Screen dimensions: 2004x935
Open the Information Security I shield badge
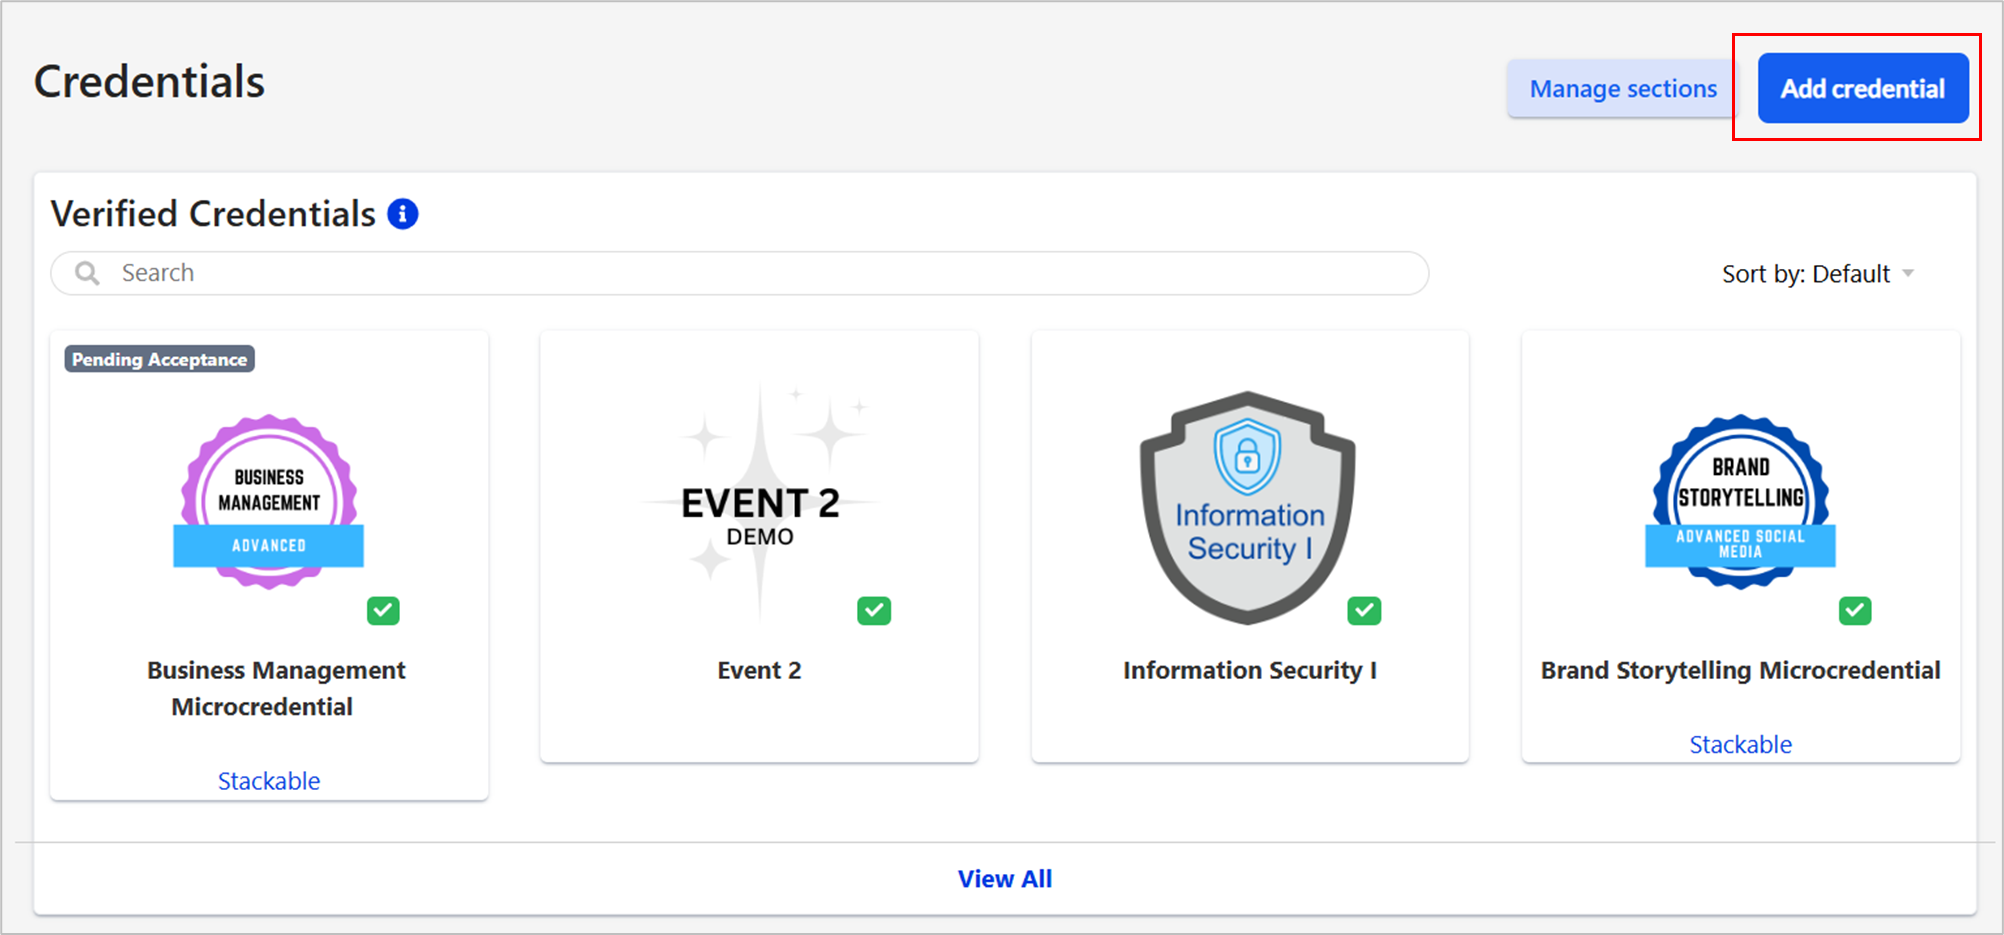pos(1248,507)
